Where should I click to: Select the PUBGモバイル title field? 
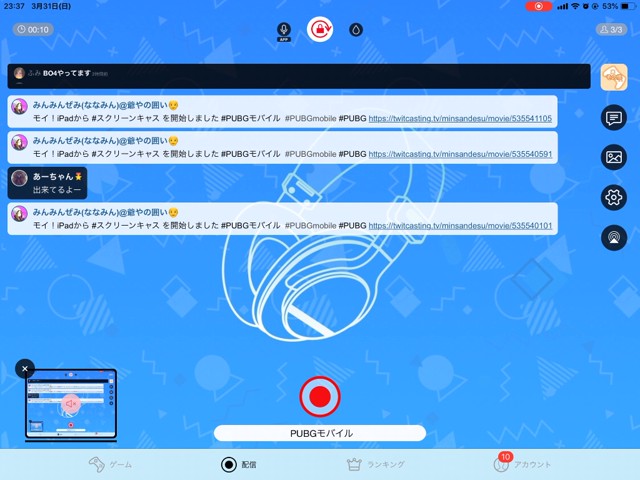tap(320, 433)
